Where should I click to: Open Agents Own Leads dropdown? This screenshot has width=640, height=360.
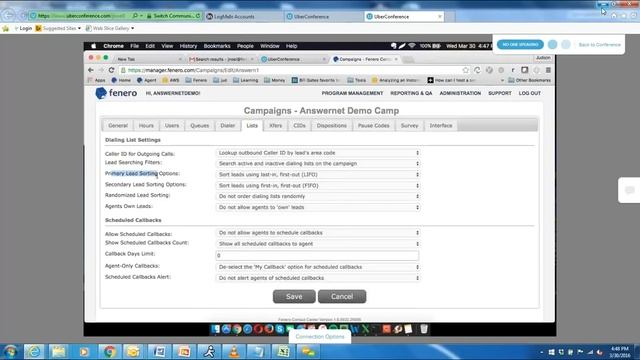click(318, 207)
